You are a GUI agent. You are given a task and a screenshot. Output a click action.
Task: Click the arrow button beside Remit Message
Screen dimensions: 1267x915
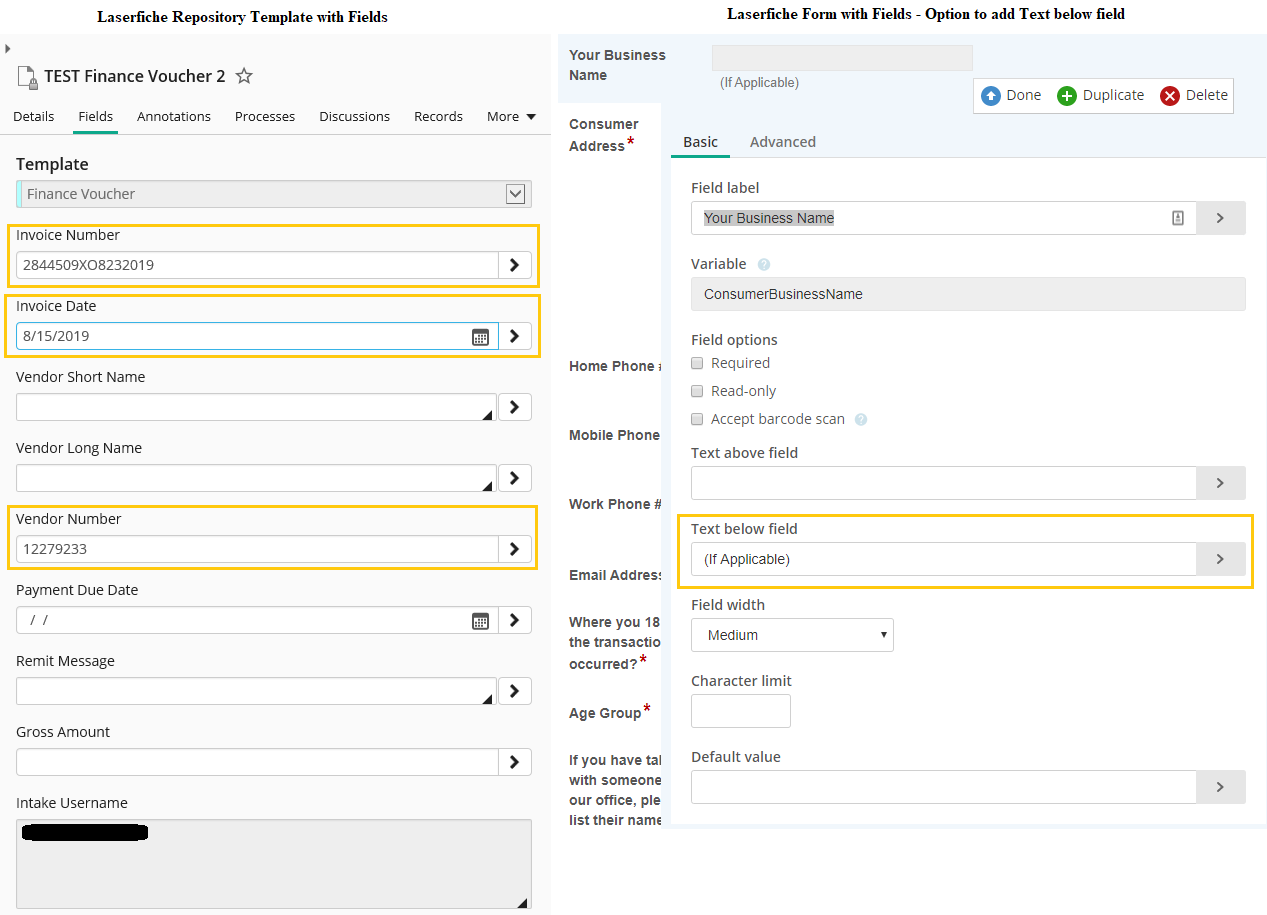click(515, 691)
